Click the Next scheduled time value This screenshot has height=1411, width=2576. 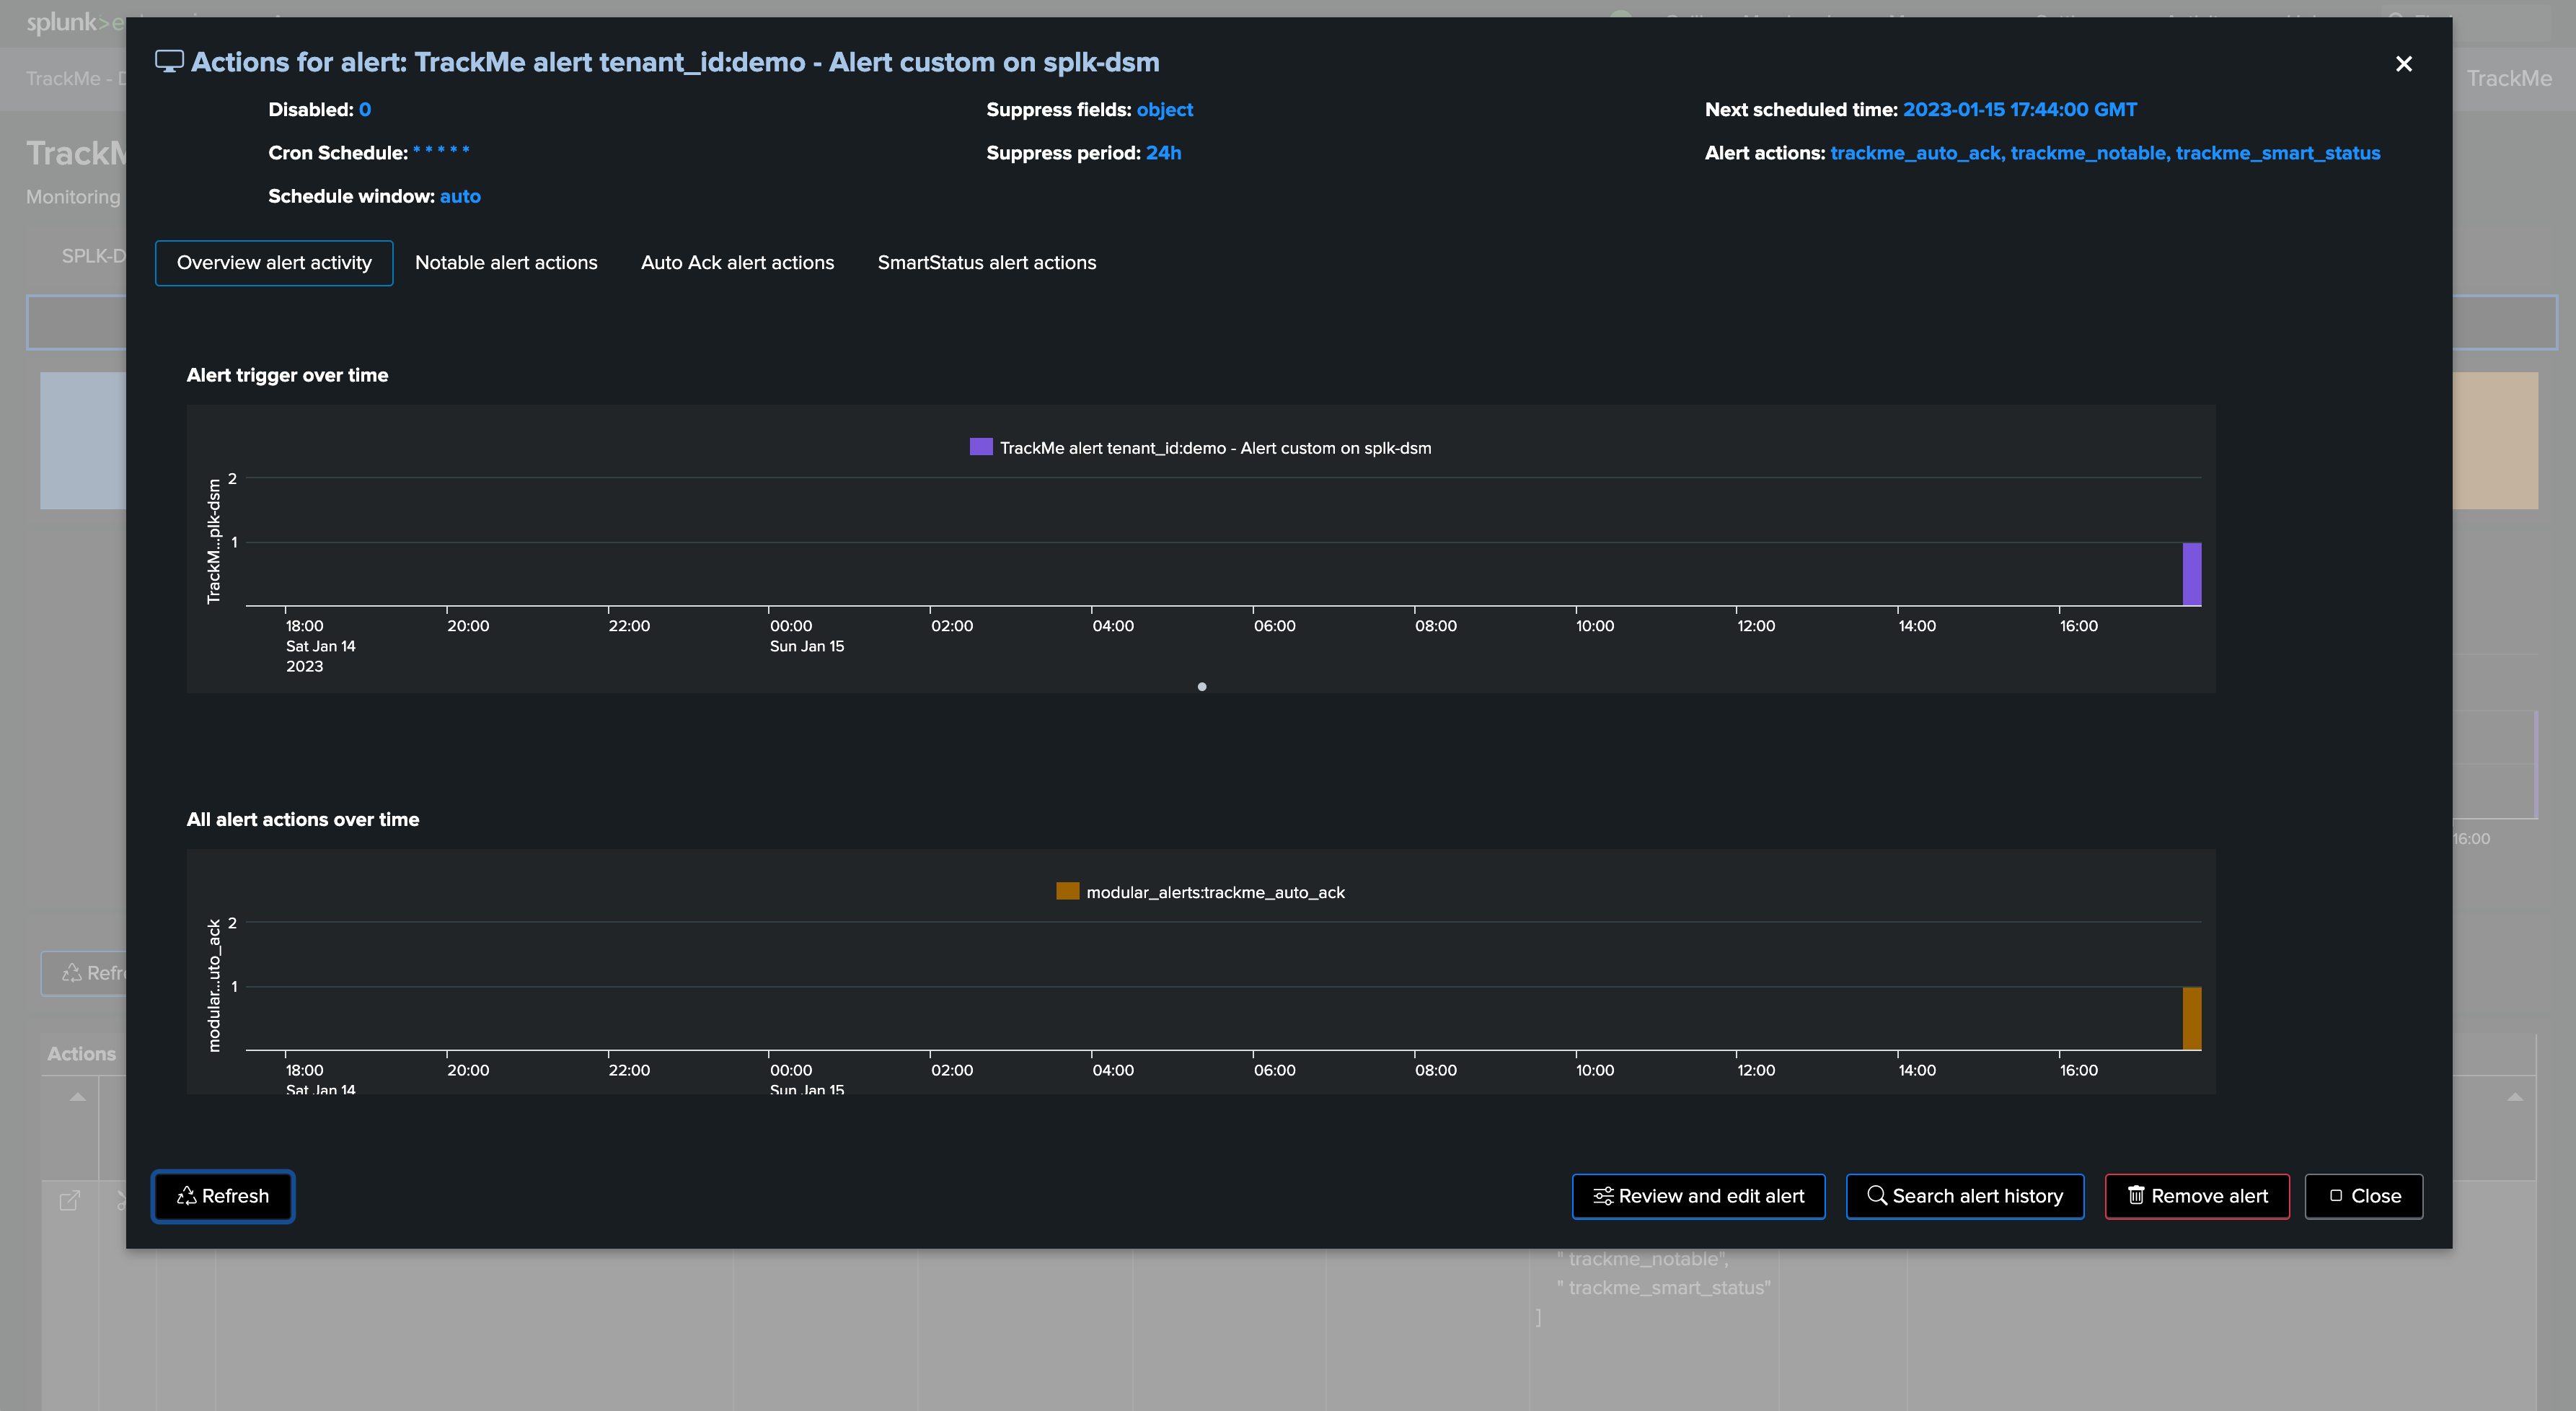click(x=2019, y=110)
